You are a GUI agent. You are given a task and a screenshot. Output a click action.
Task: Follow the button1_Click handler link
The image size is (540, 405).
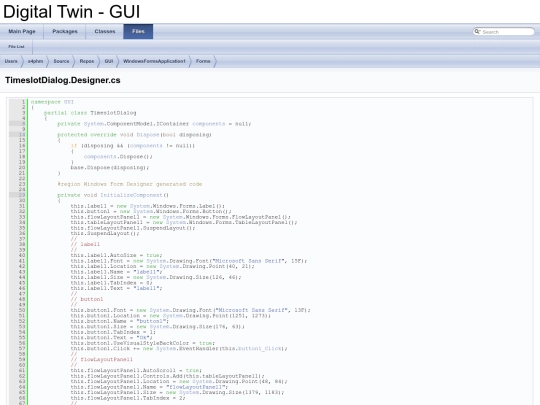pyautogui.click(x=259, y=349)
